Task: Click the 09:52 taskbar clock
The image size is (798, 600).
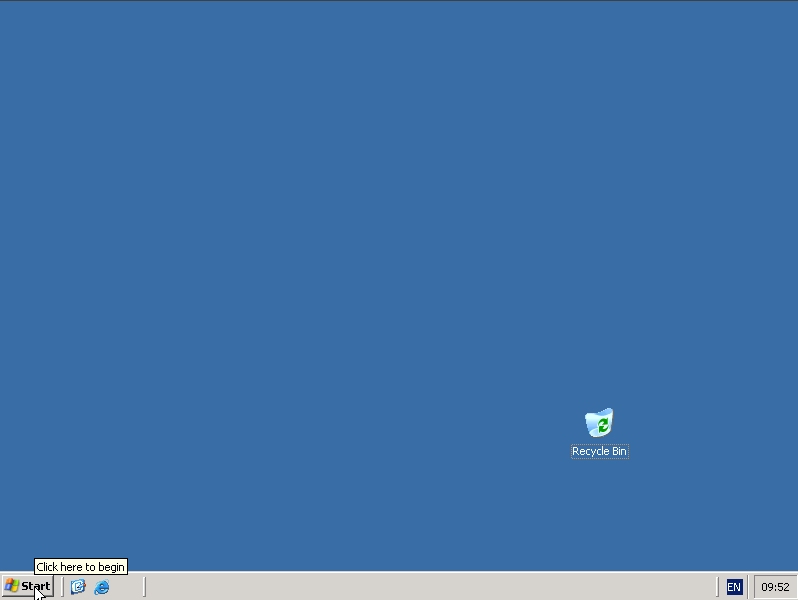Action: pyautogui.click(x=775, y=587)
